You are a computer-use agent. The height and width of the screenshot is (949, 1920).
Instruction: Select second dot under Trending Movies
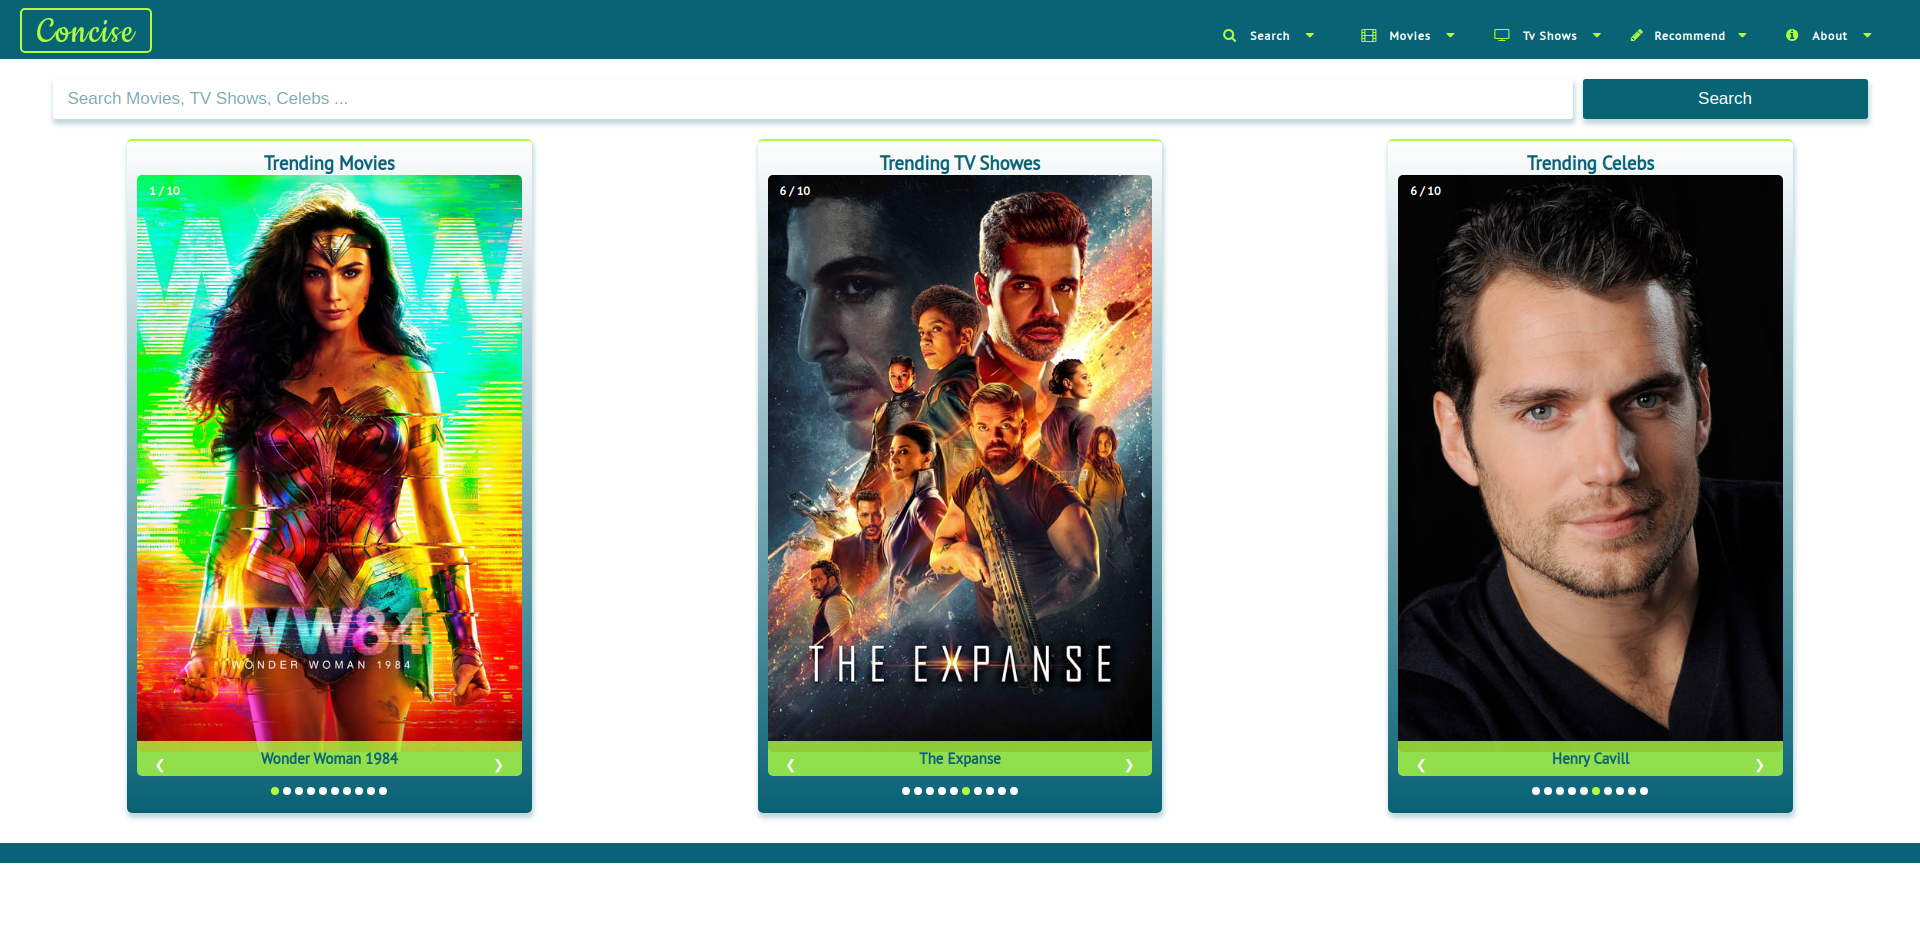tap(287, 791)
